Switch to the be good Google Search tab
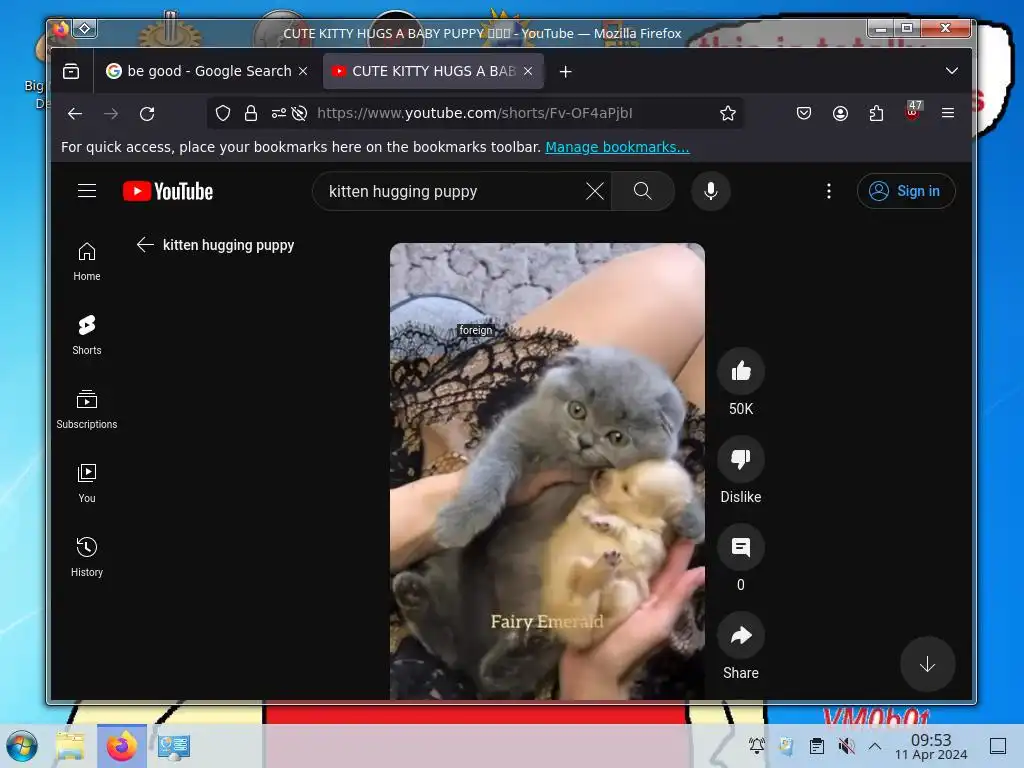The image size is (1024, 768). tap(206, 71)
